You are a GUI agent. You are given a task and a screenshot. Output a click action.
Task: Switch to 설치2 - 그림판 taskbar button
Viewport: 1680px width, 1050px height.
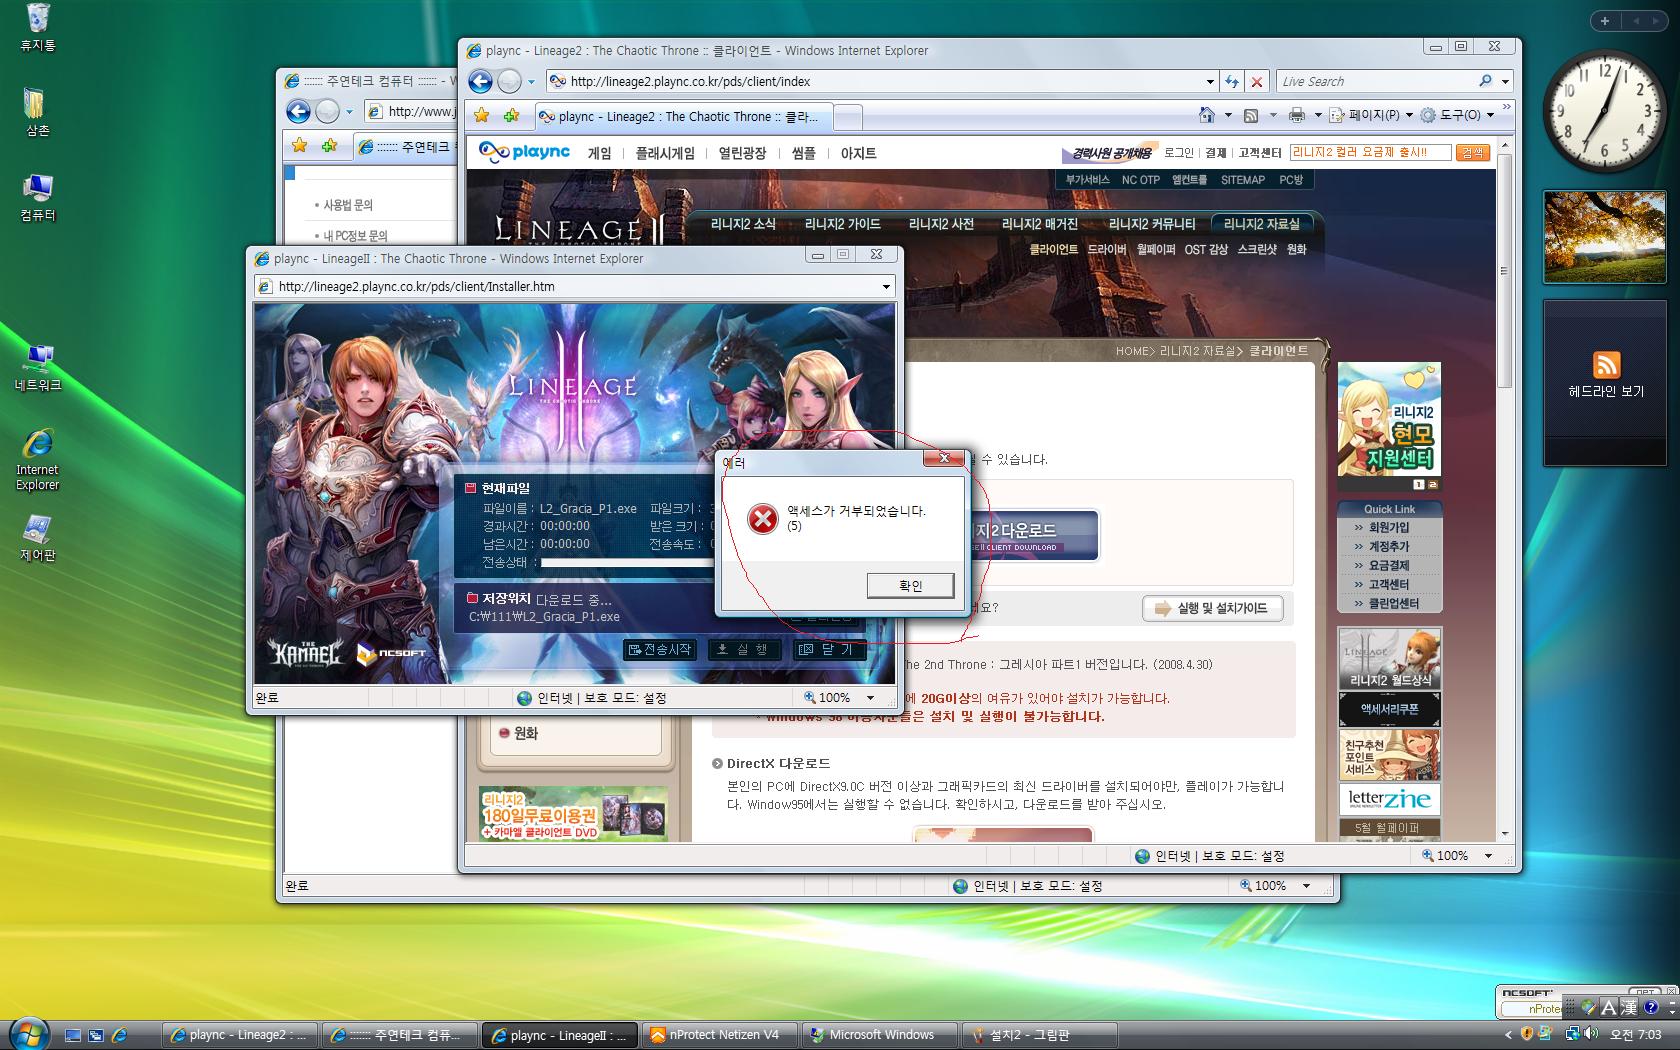[1042, 1035]
